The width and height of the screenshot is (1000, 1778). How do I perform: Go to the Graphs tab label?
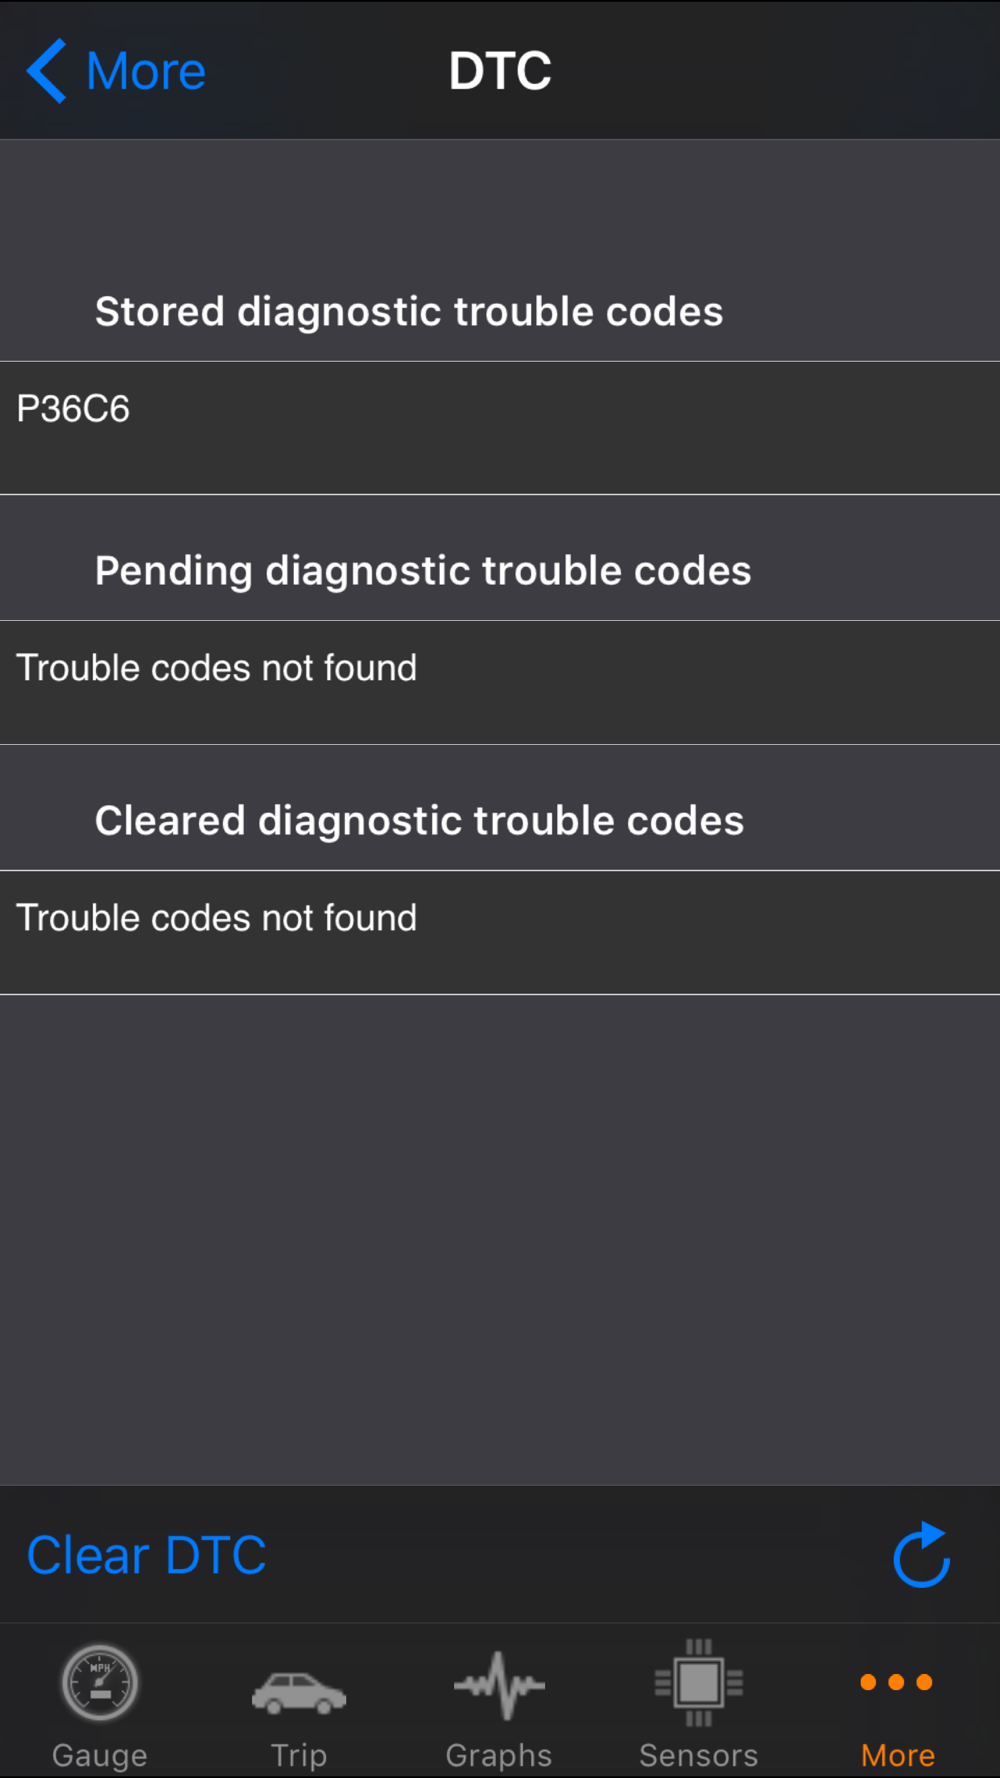pos(499,1755)
